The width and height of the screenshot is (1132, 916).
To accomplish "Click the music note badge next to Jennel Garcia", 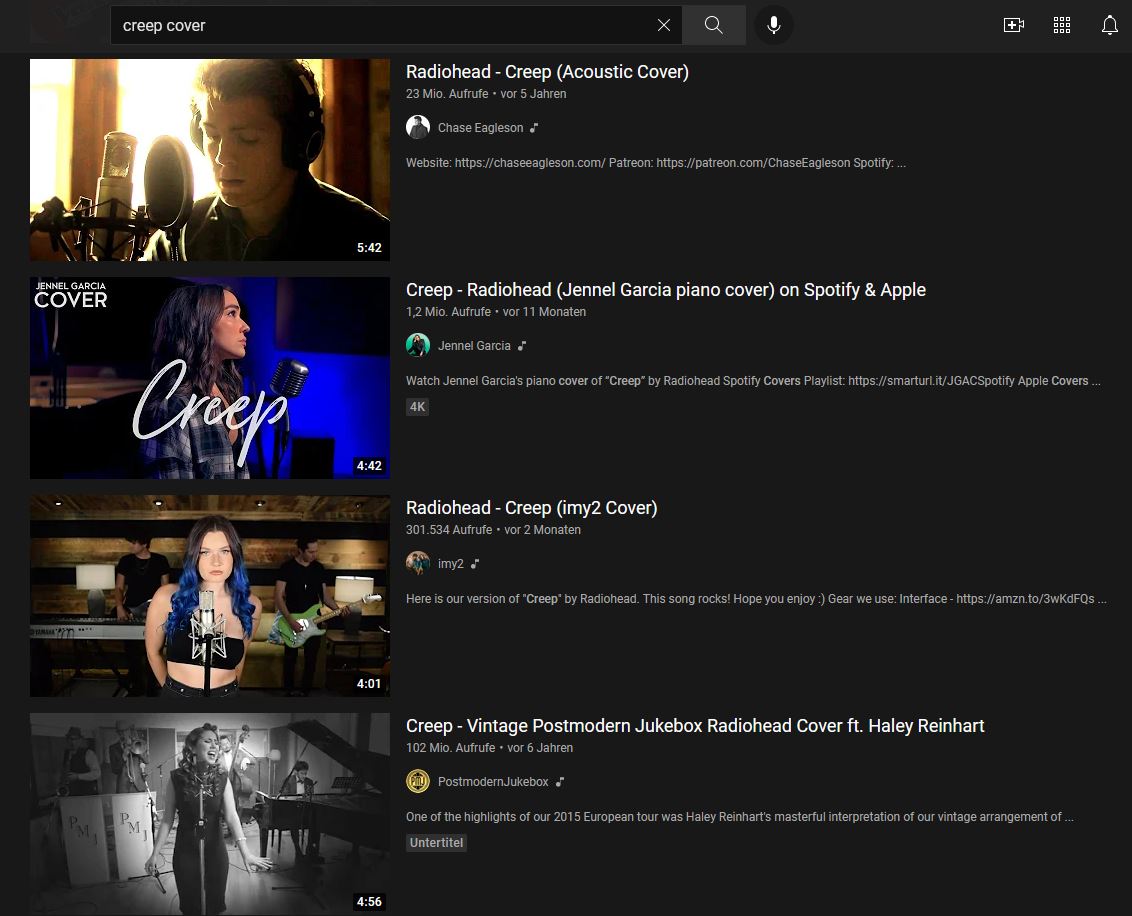I will (521, 346).
